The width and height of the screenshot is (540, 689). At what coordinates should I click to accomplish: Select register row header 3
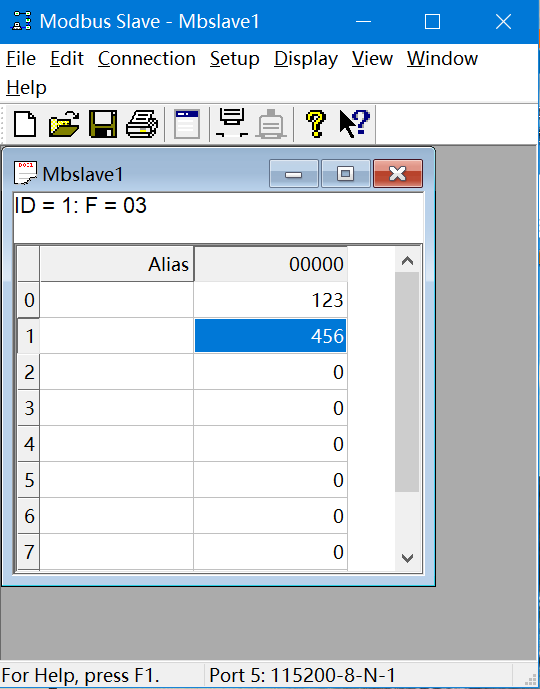[x=29, y=408]
